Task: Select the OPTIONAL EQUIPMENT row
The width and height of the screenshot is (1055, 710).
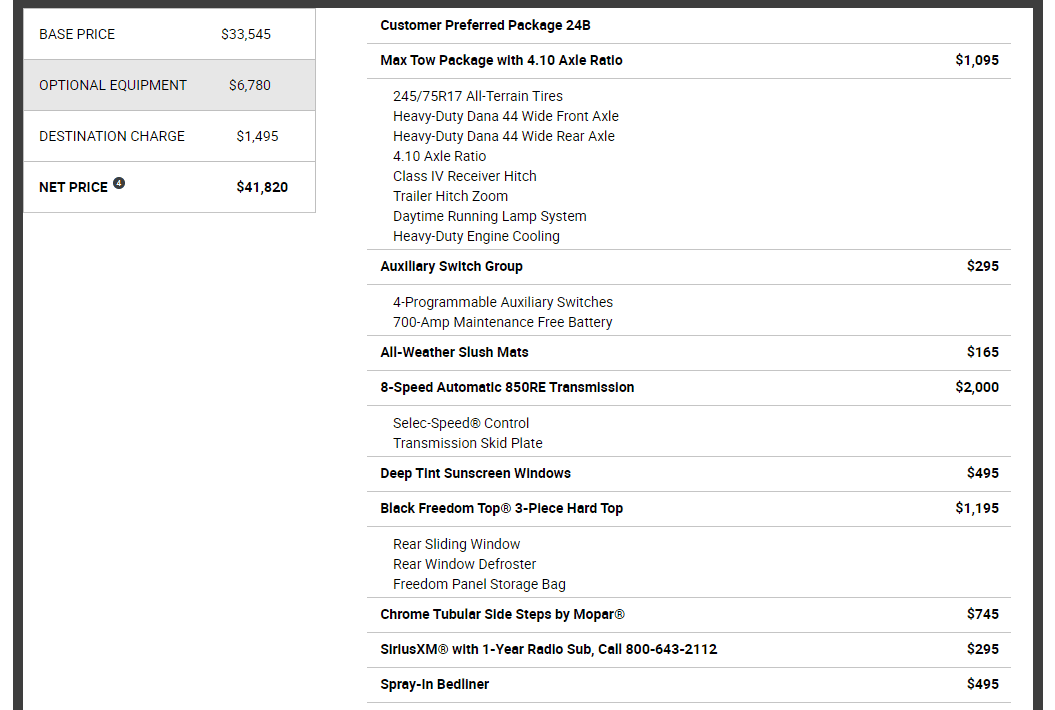Action: (x=170, y=85)
